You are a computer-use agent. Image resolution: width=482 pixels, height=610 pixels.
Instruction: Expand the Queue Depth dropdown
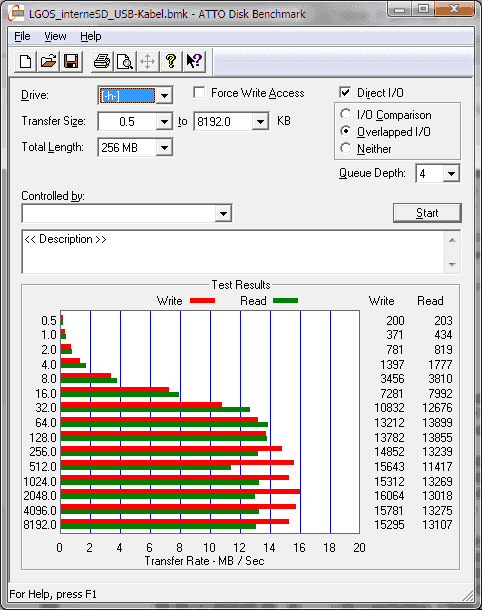[451, 174]
